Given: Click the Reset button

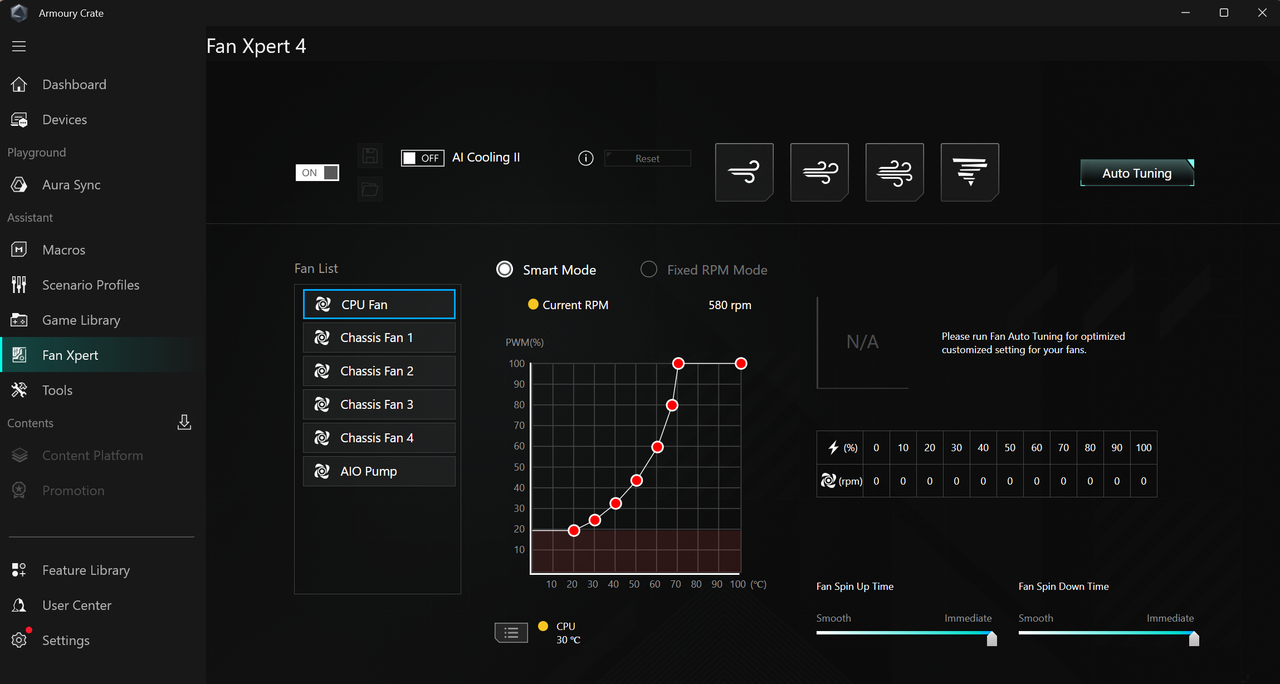Looking at the screenshot, I should pos(647,158).
